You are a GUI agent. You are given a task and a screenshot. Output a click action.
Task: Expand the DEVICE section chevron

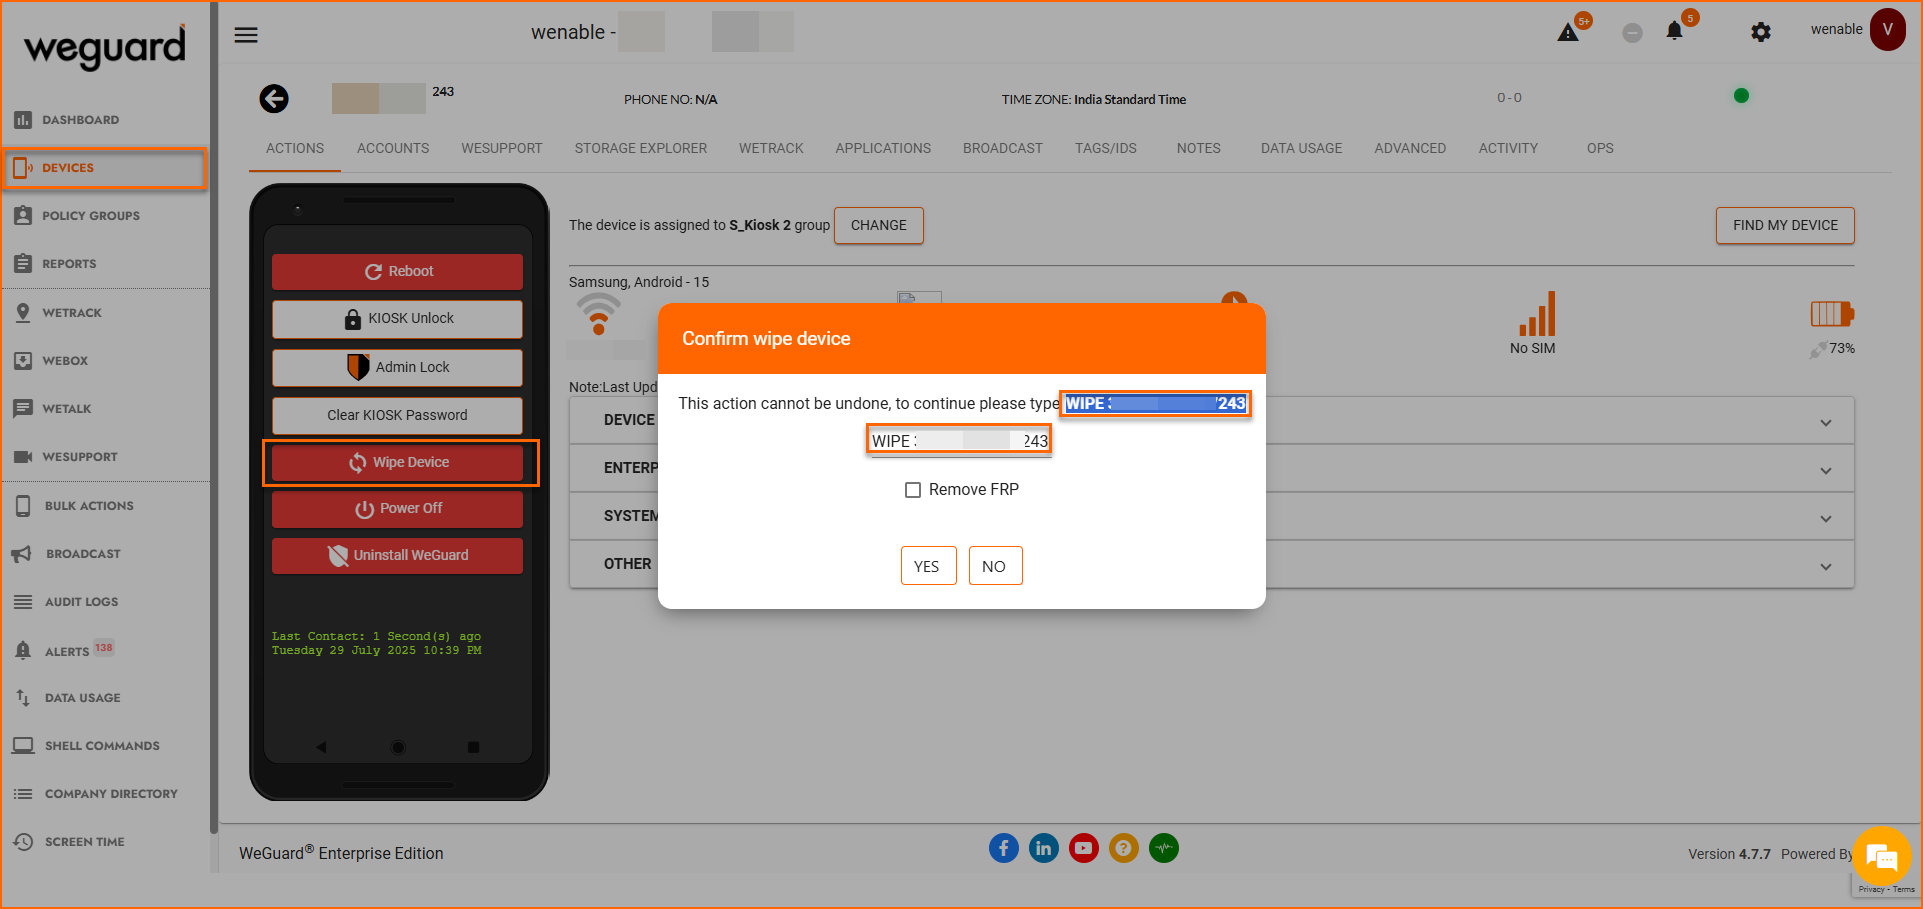[x=1826, y=423]
